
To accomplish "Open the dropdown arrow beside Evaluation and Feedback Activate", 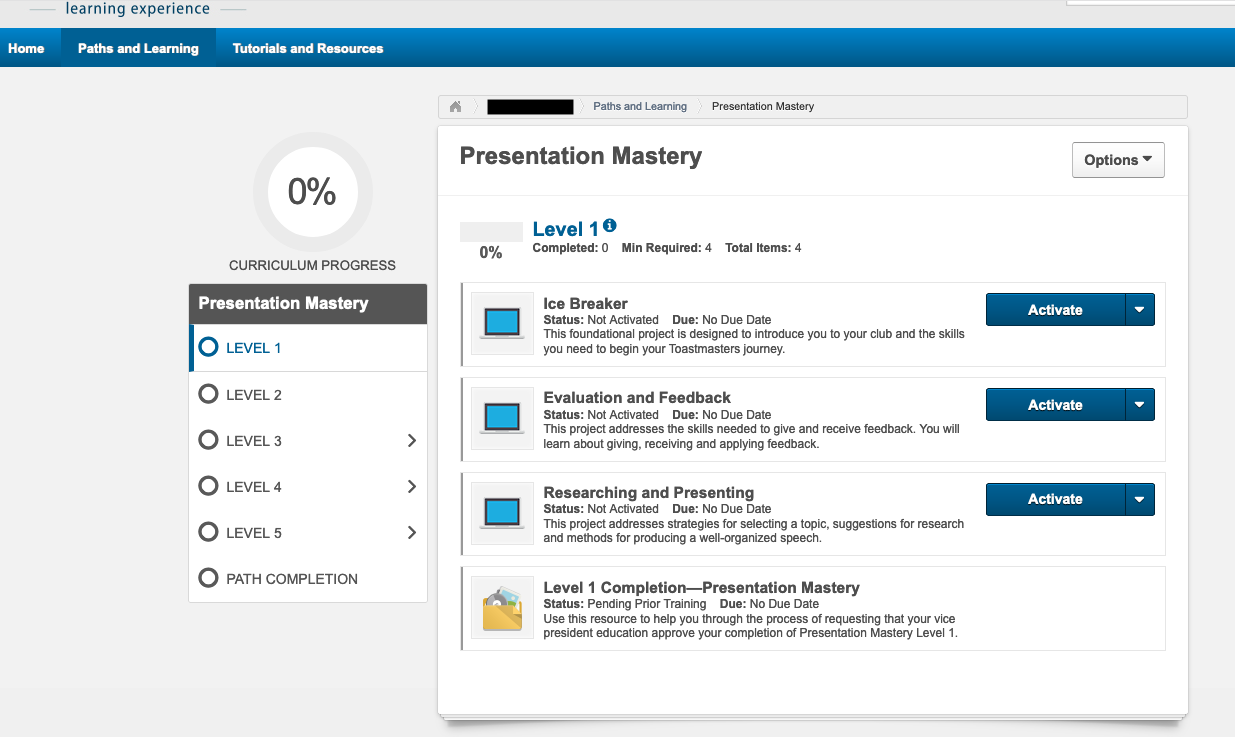I will coord(1139,405).
